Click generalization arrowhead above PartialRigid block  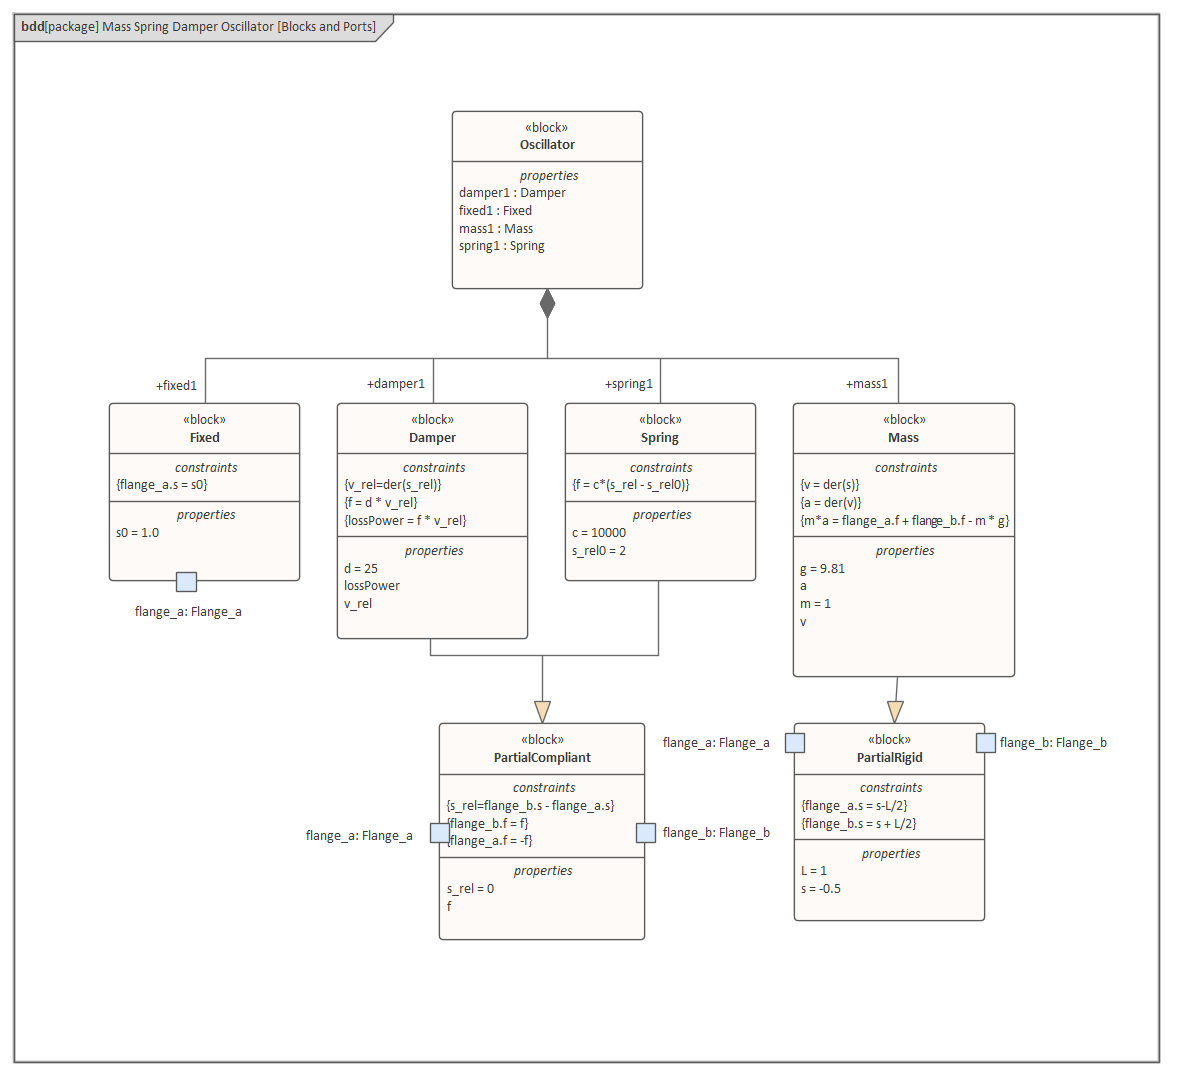[895, 711]
